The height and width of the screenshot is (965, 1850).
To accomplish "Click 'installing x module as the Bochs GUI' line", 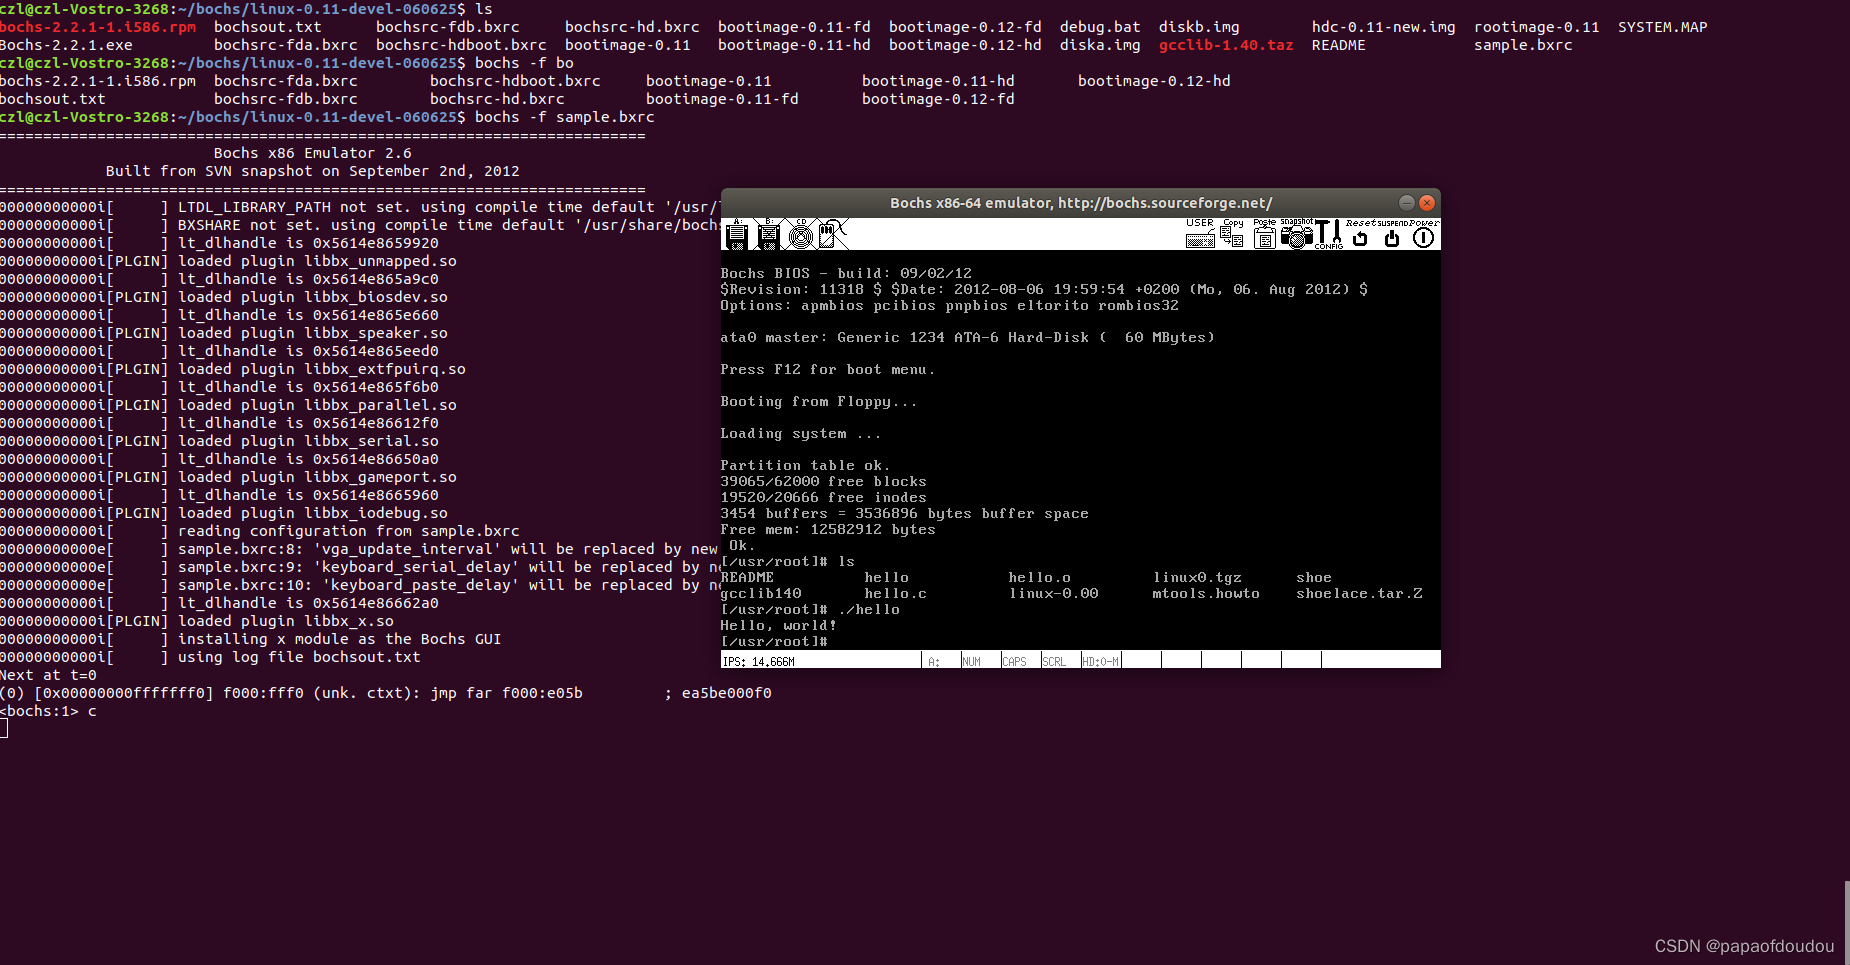I will point(340,639).
